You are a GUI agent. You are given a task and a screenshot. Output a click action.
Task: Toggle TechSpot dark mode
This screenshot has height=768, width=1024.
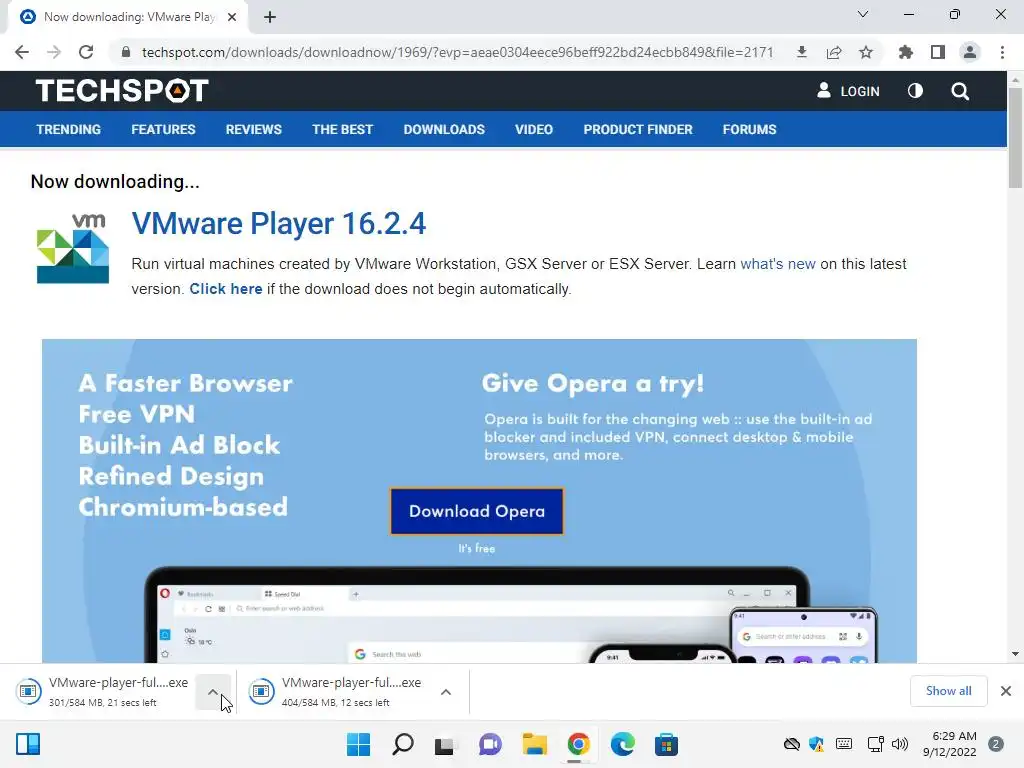click(915, 91)
